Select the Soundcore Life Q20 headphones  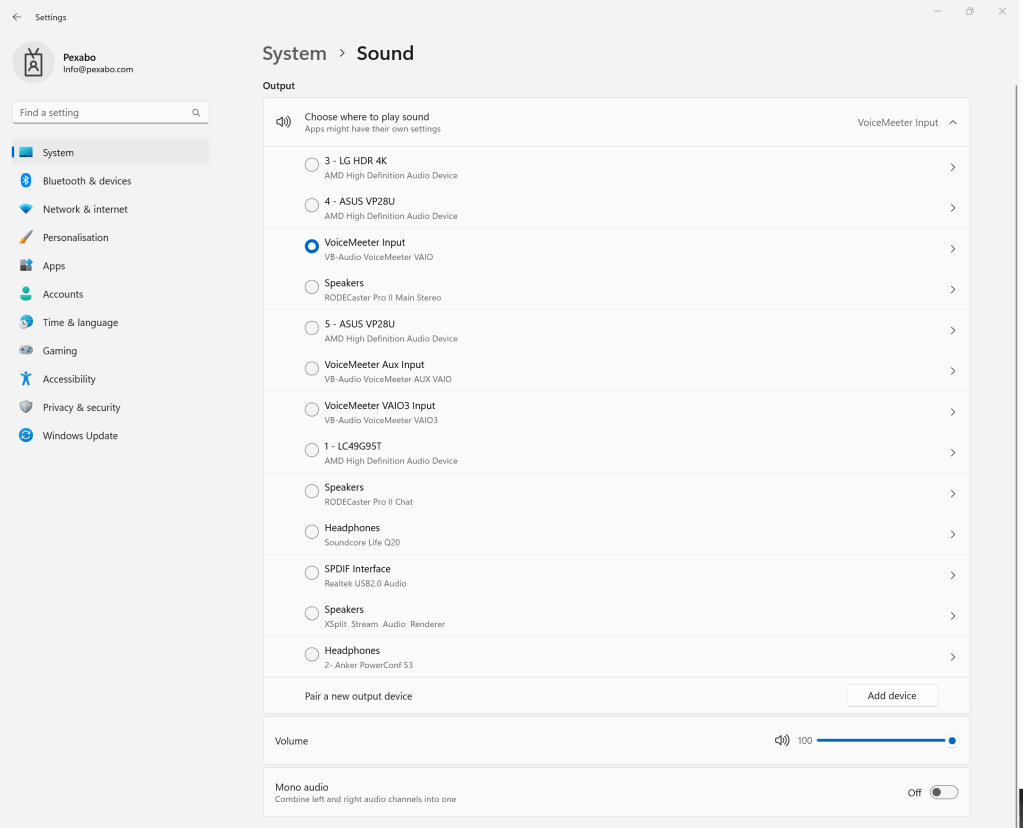click(312, 532)
